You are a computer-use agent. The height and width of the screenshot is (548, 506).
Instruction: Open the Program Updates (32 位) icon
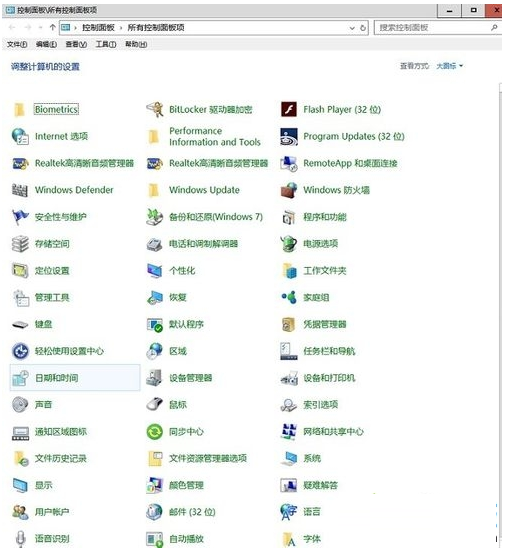tap(289, 136)
